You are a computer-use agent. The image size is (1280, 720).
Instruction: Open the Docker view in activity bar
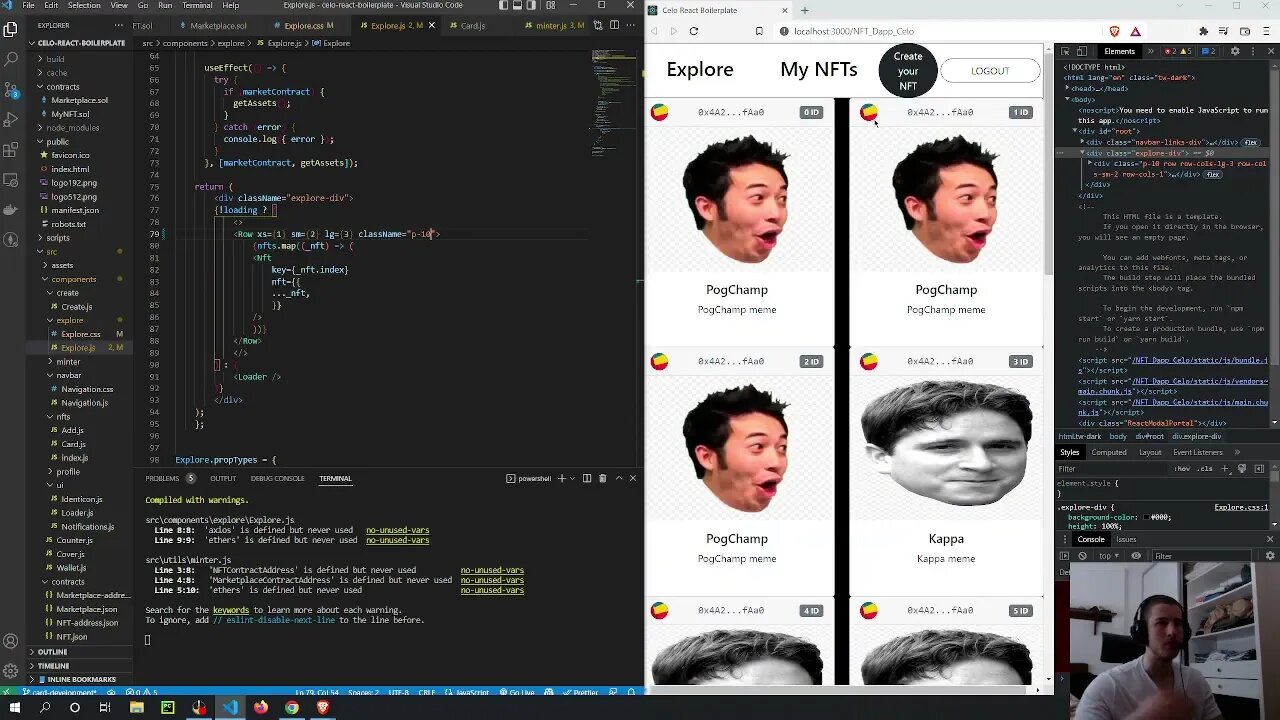(11, 212)
